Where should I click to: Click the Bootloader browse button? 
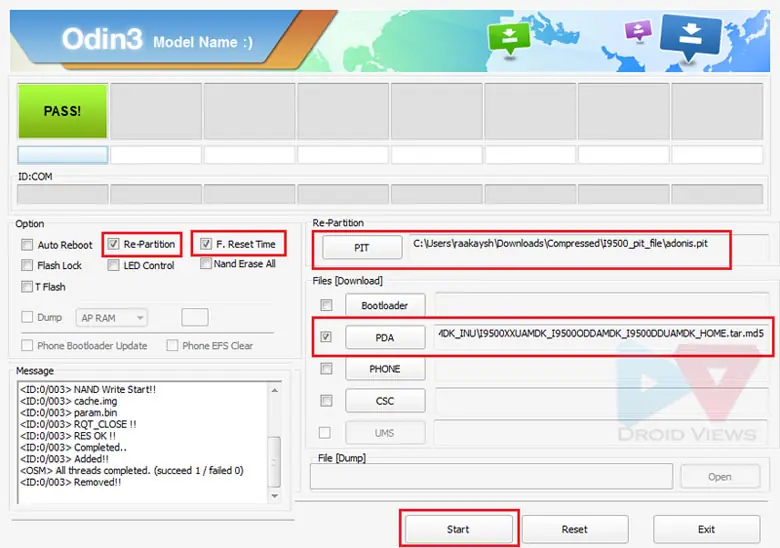pos(385,305)
